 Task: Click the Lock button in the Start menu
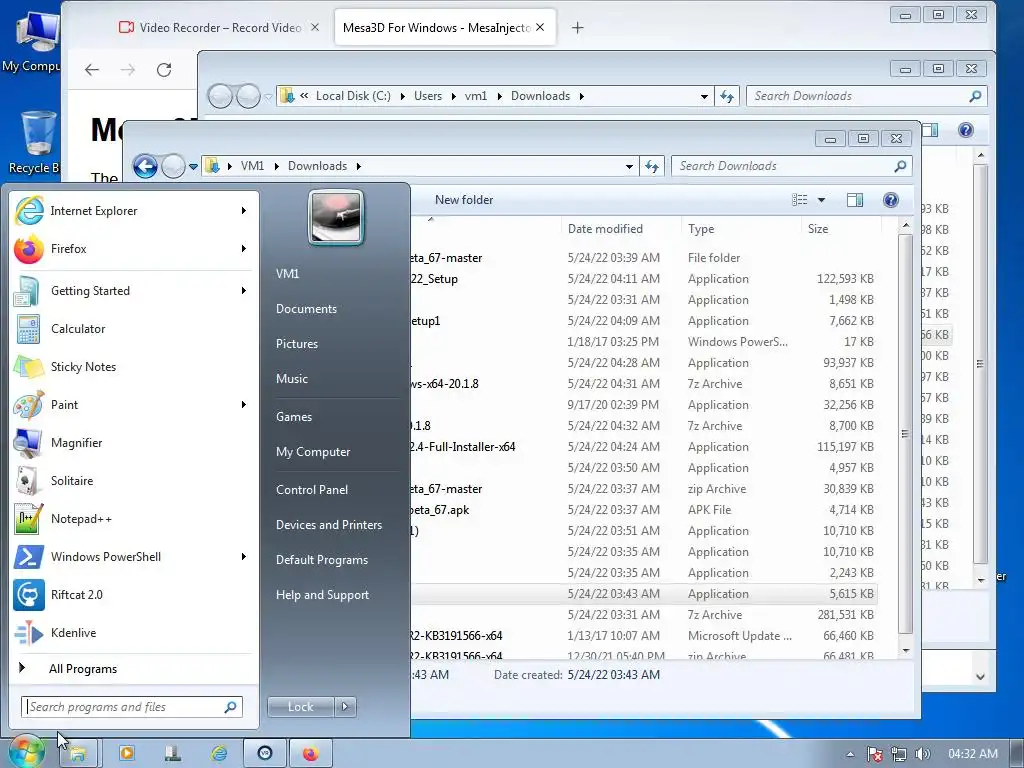[300, 707]
